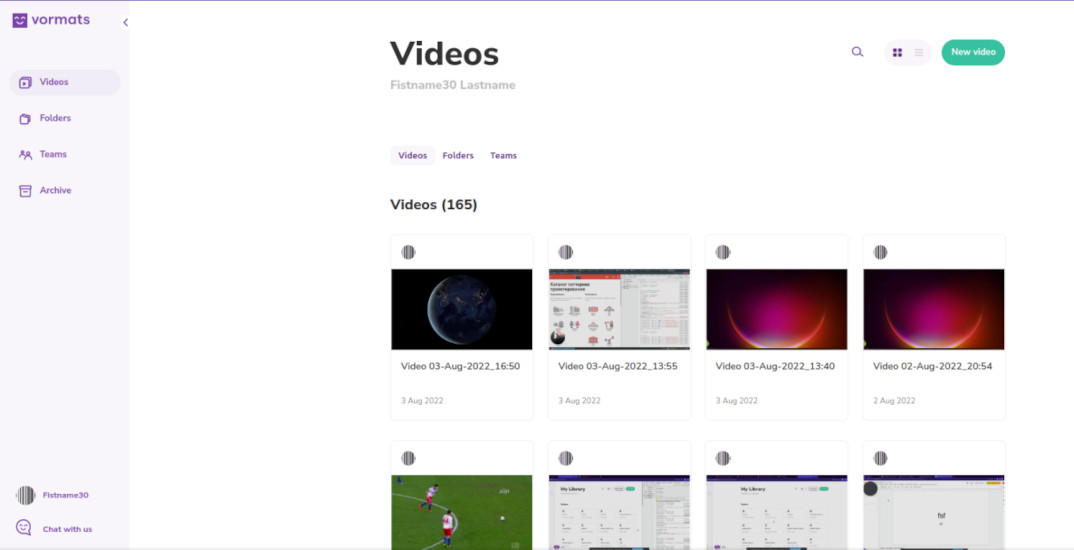1074x550 pixels.
Task: Click the Video 03-Aug-2022_13:55 title
Action: (x=617, y=366)
